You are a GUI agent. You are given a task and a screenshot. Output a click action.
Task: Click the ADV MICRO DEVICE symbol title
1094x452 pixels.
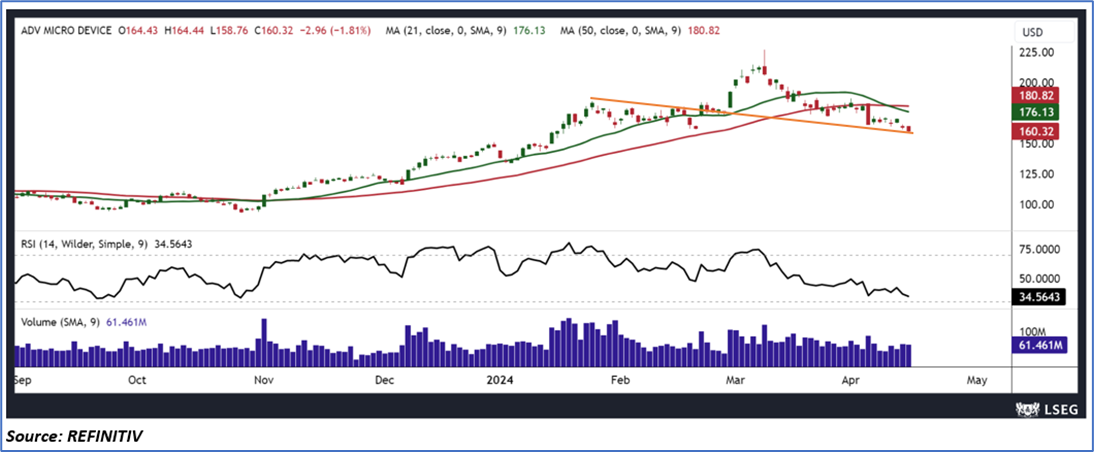[66, 31]
